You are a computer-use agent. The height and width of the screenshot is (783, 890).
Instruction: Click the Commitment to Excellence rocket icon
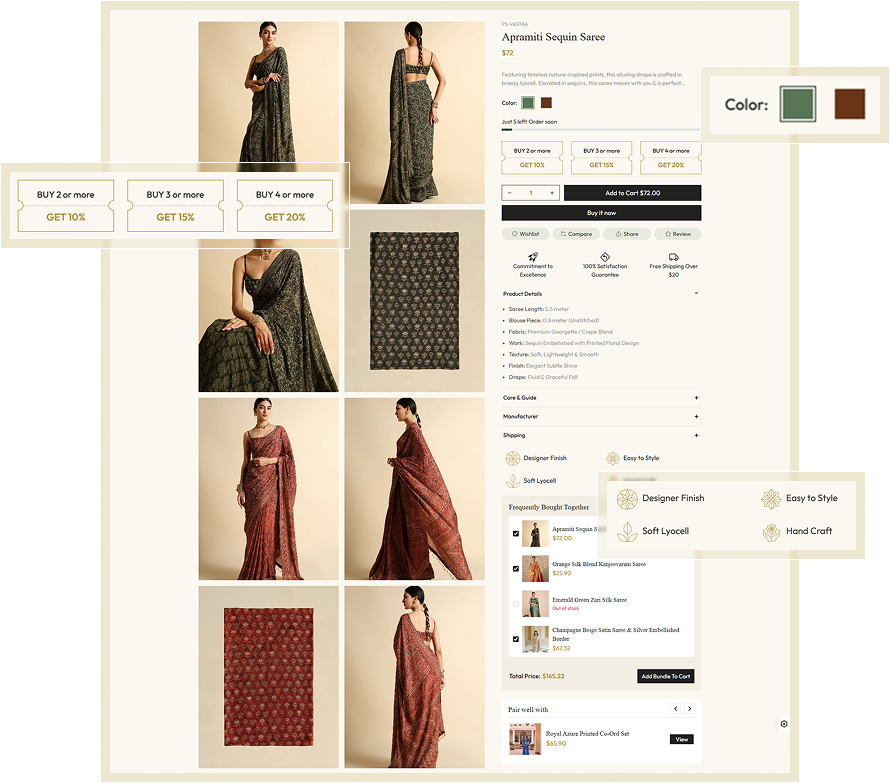click(533, 257)
